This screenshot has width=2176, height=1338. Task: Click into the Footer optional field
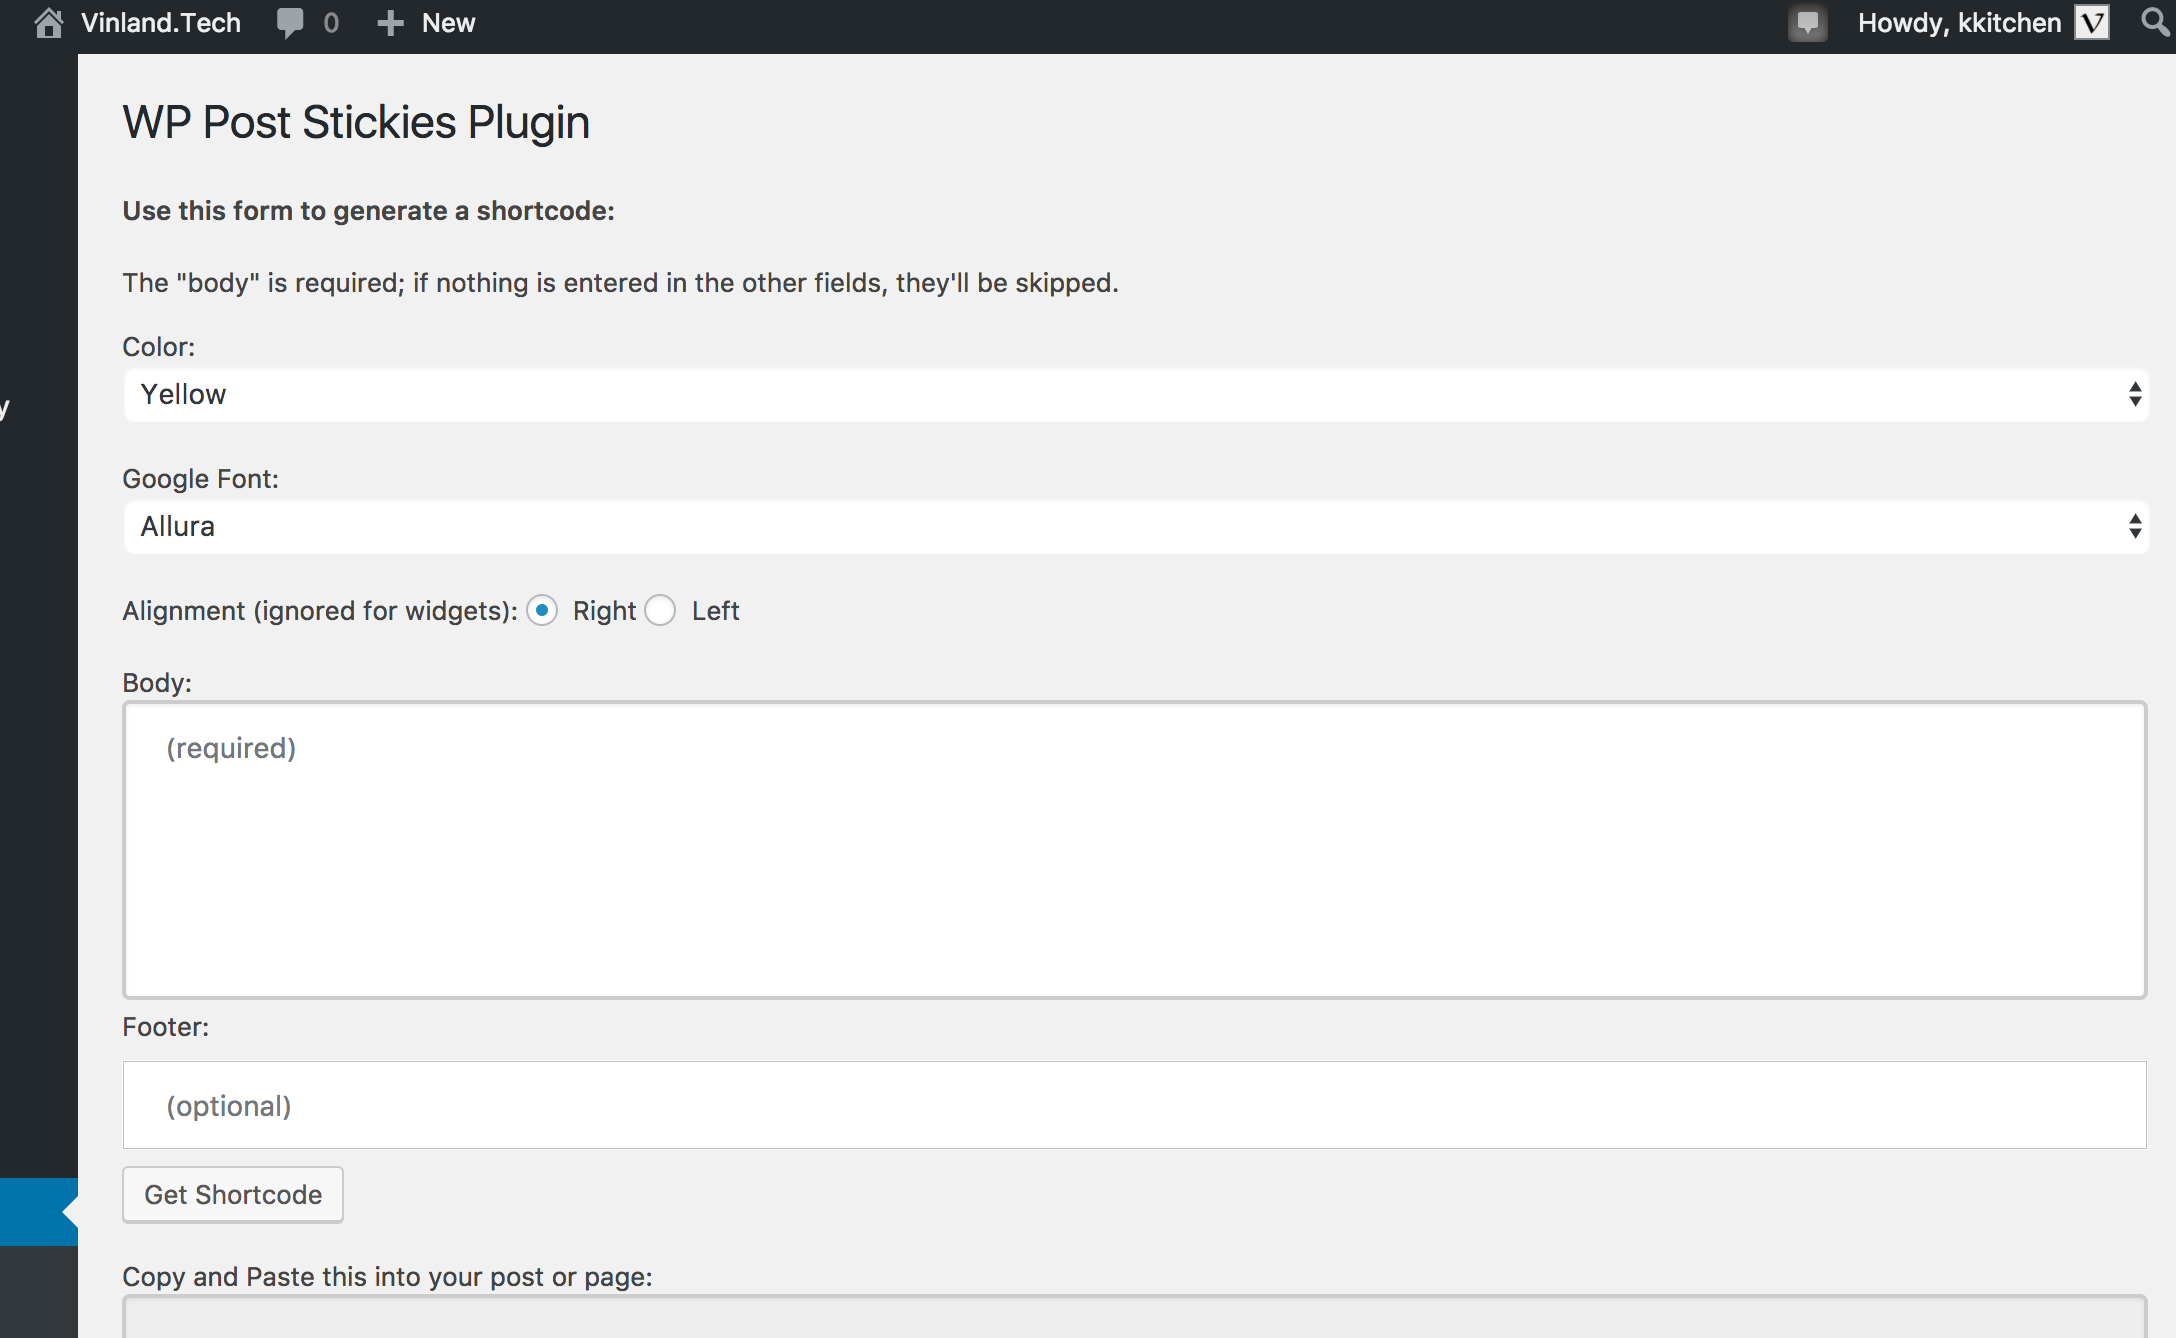click(1134, 1104)
